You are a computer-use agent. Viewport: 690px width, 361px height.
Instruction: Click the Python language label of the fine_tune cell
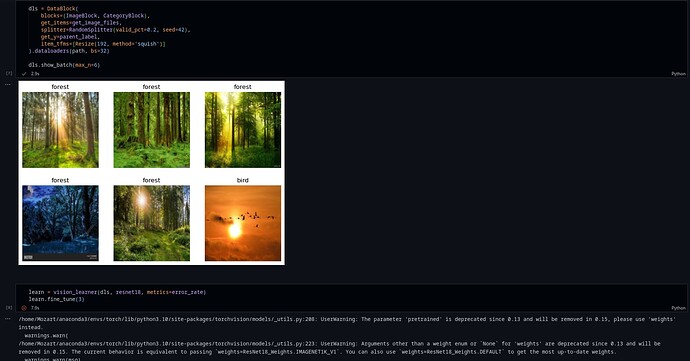pyautogui.click(x=678, y=308)
